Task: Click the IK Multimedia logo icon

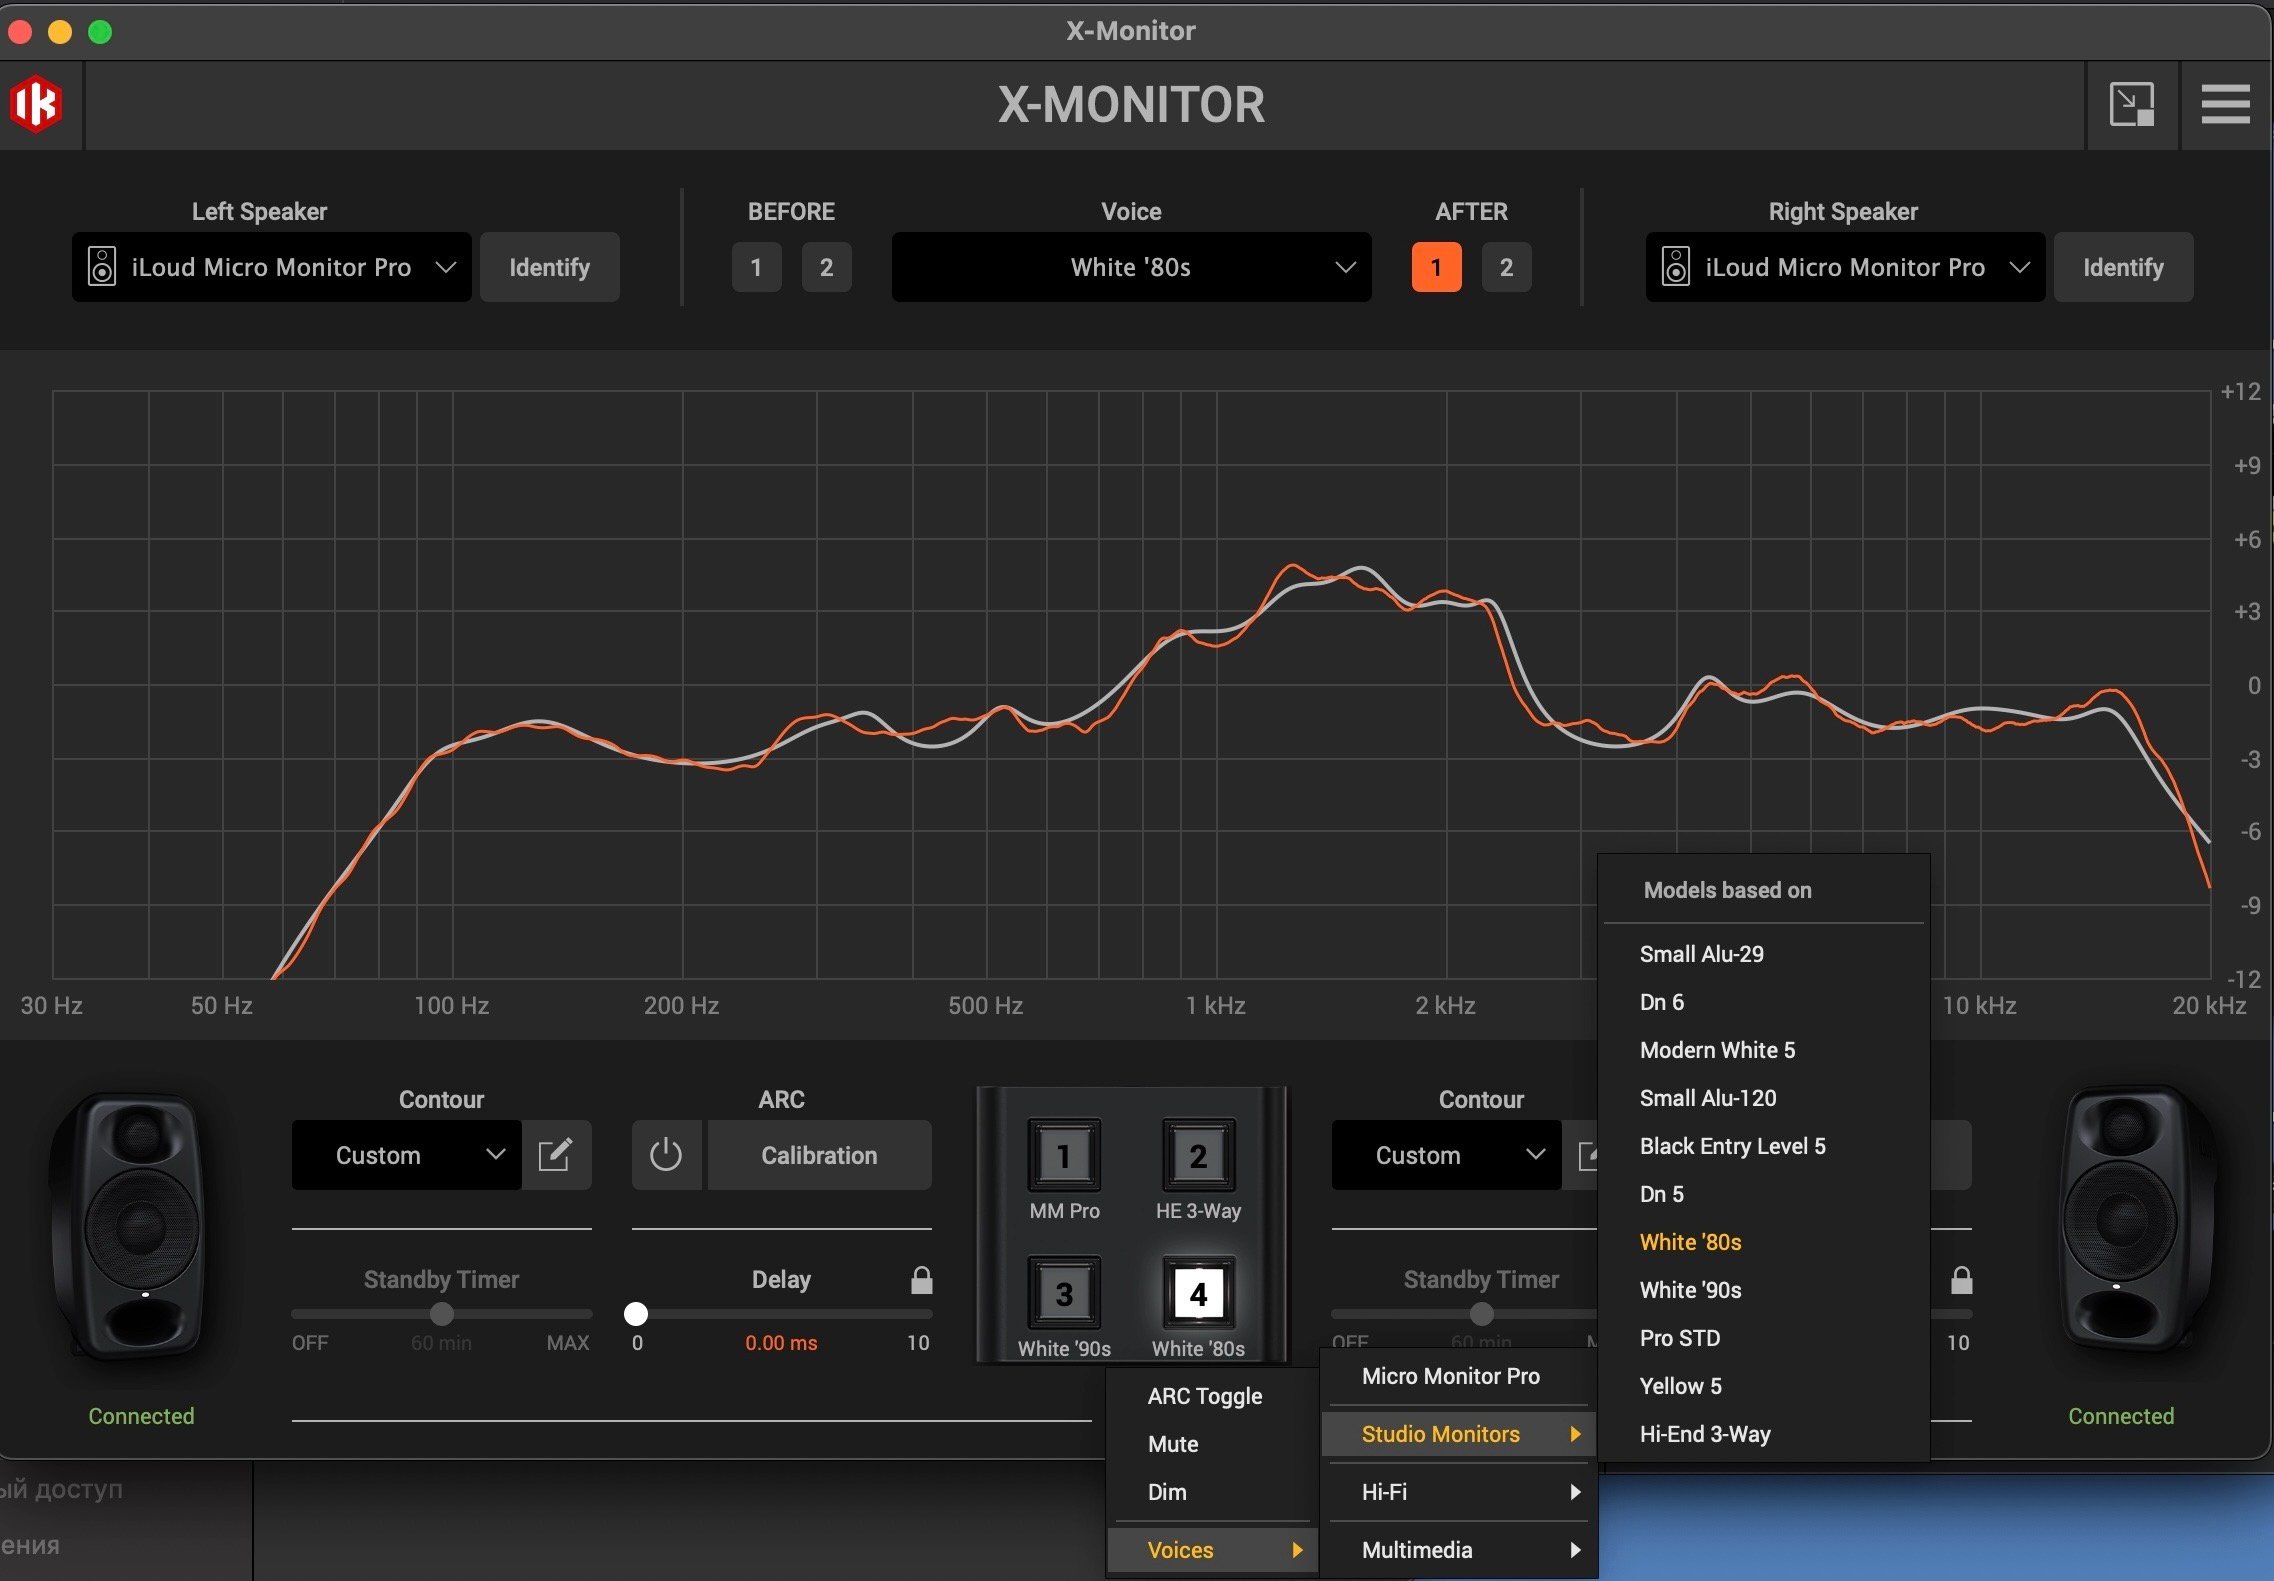Action: [37, 104]
